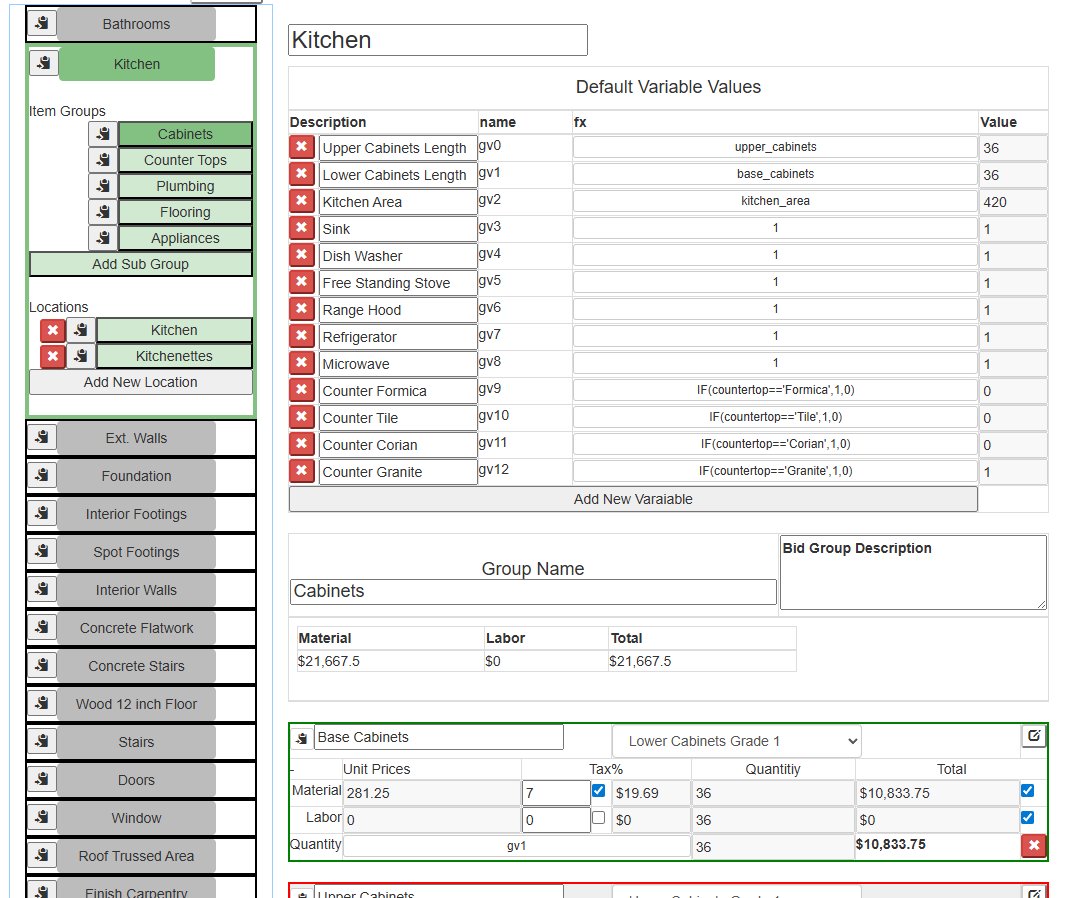
Task: Click inside the Kitchen name field at the top
Action: (437, 40)
